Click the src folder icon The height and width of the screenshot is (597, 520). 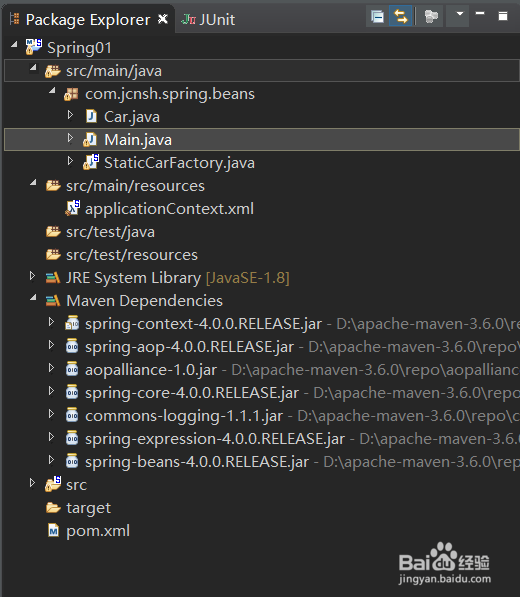point(53,484)
